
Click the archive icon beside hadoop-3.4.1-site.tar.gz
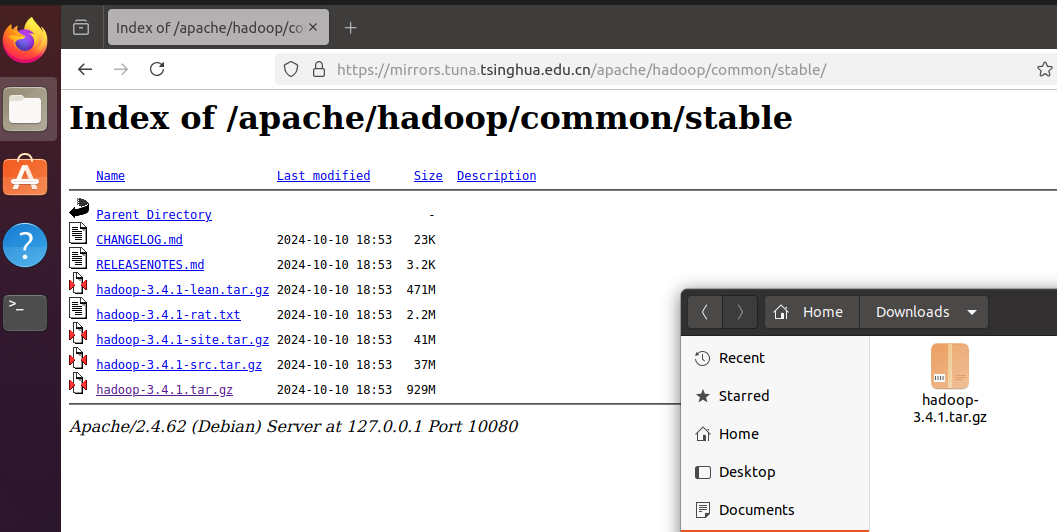click(78, 333)
